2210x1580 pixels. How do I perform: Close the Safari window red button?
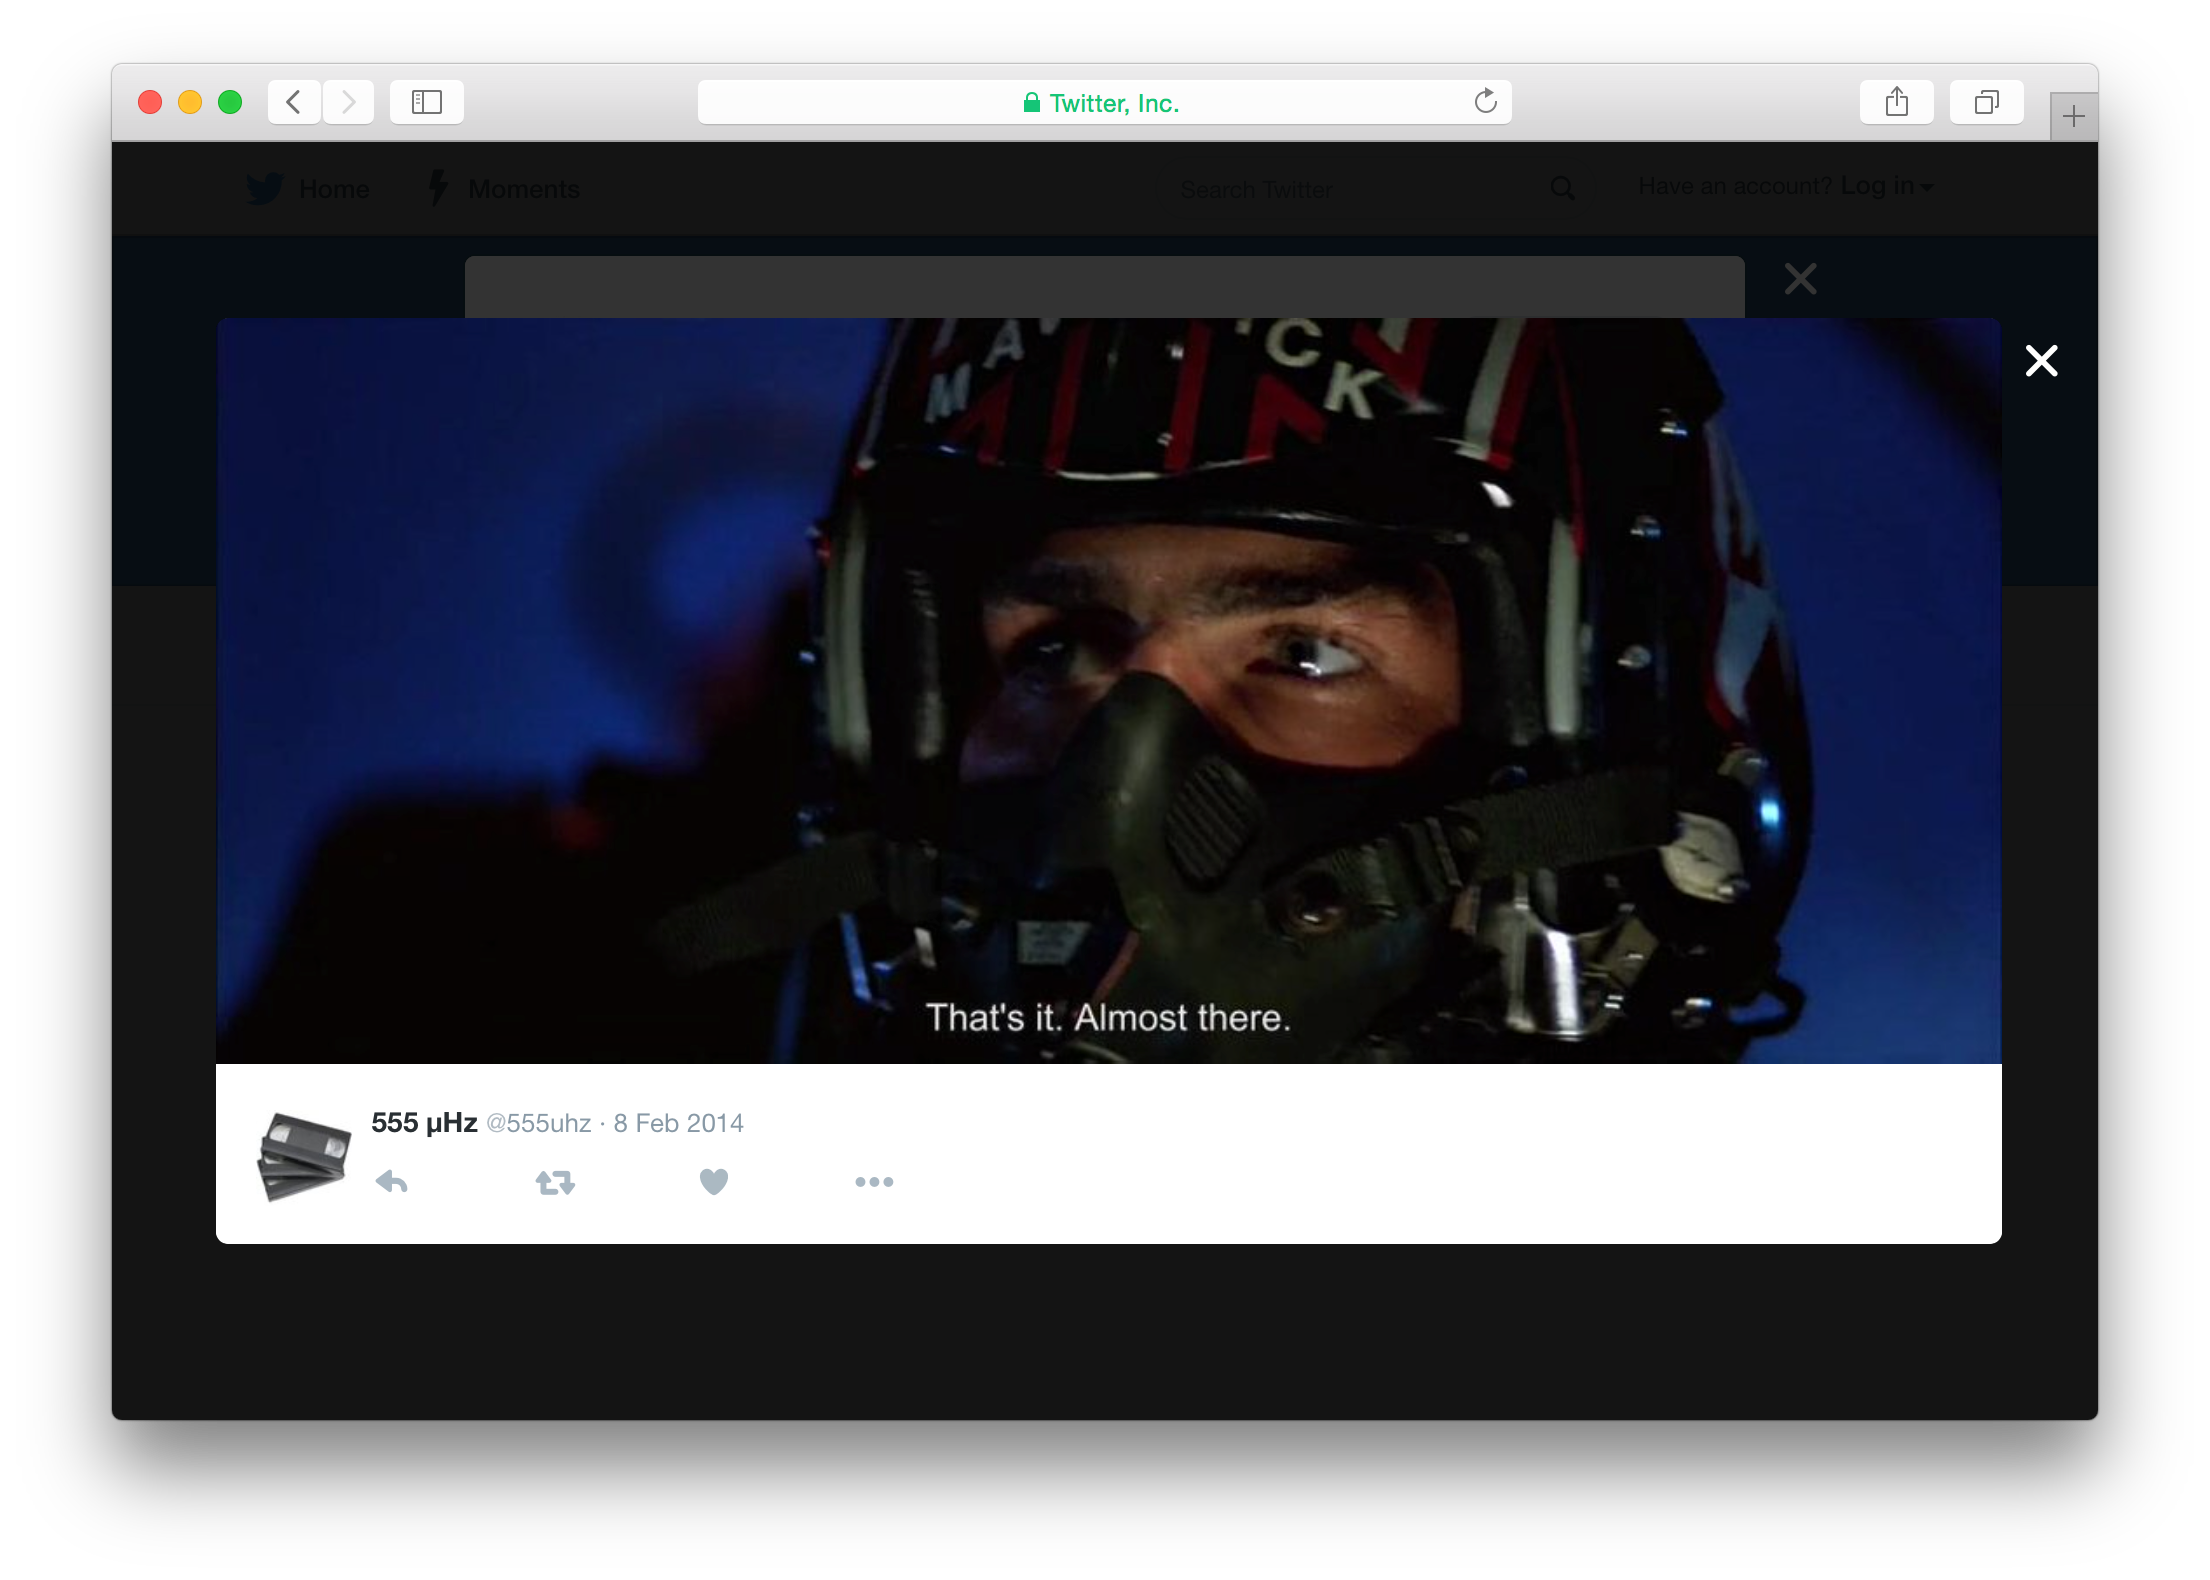pyautogui.click(x=150, y=102)
